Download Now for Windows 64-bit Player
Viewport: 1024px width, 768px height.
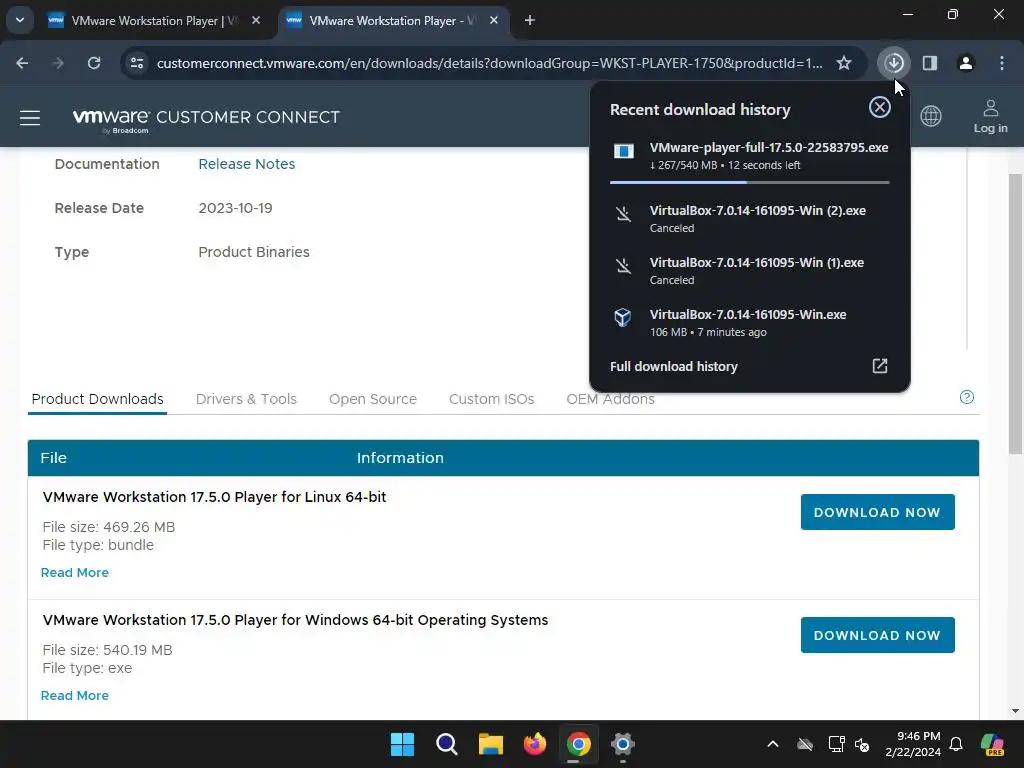pyautogui.click(x=877, y=635)
